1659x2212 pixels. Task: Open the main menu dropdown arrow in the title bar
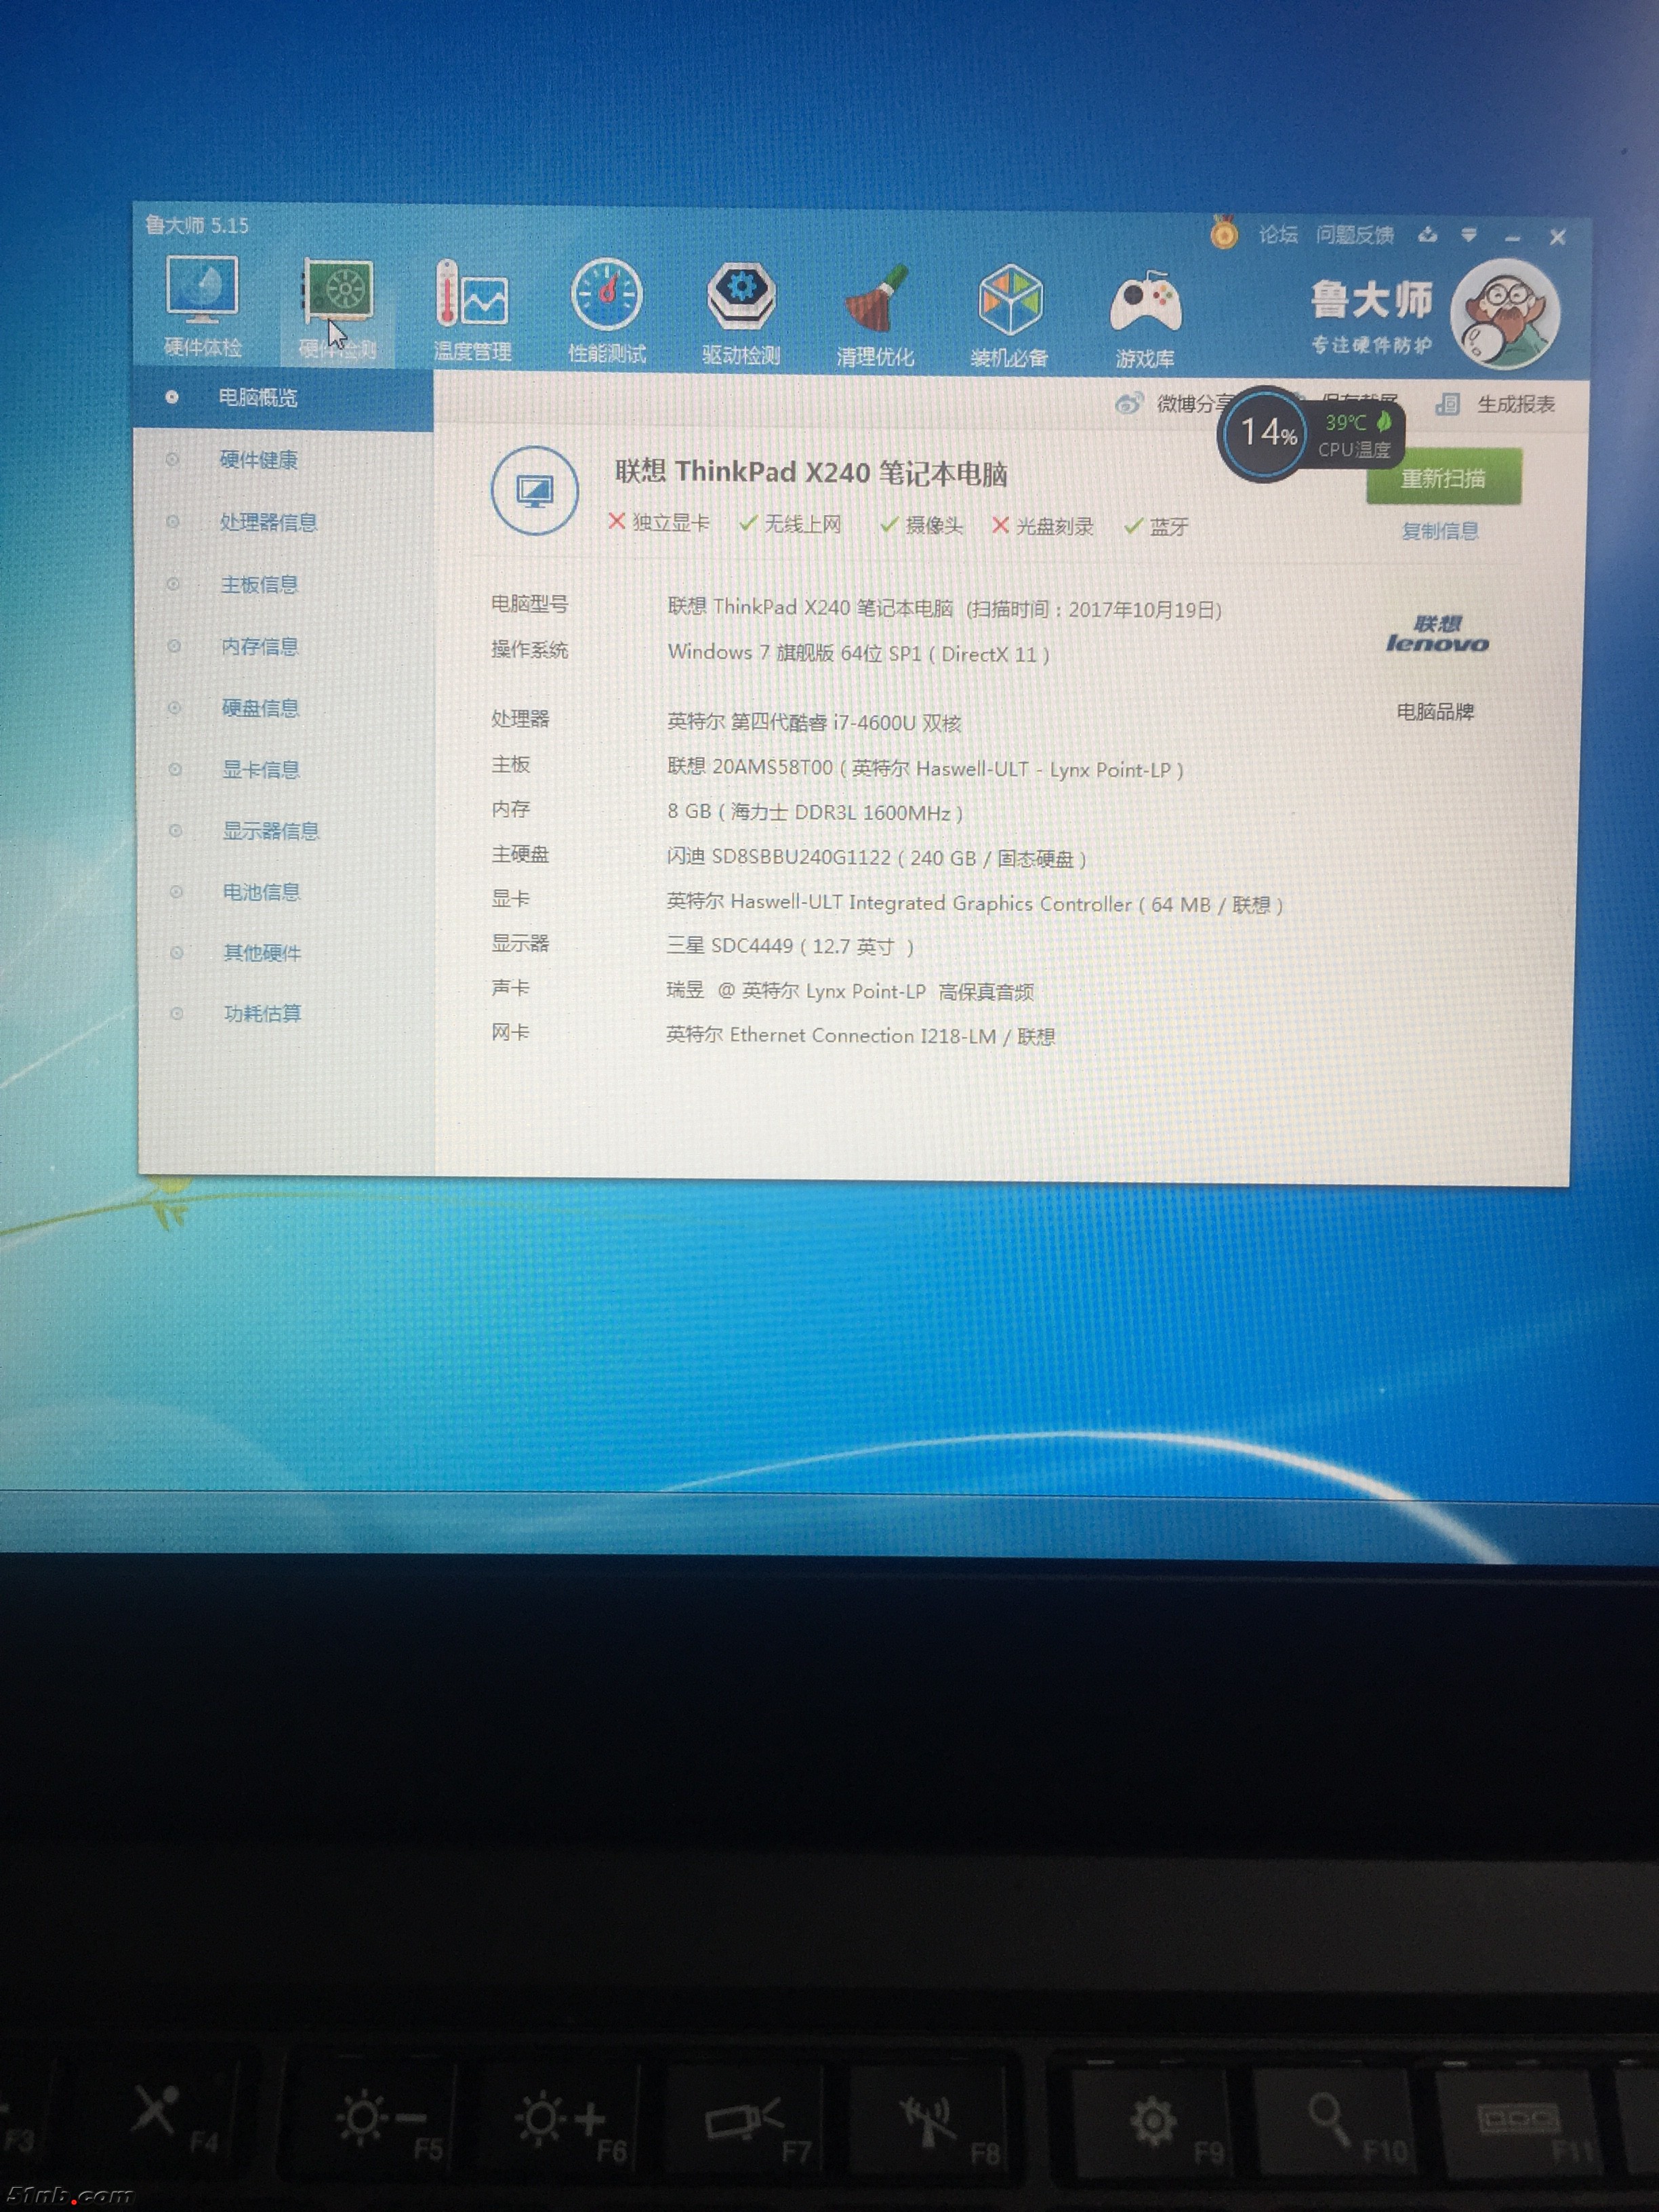tap(1469, 236)
